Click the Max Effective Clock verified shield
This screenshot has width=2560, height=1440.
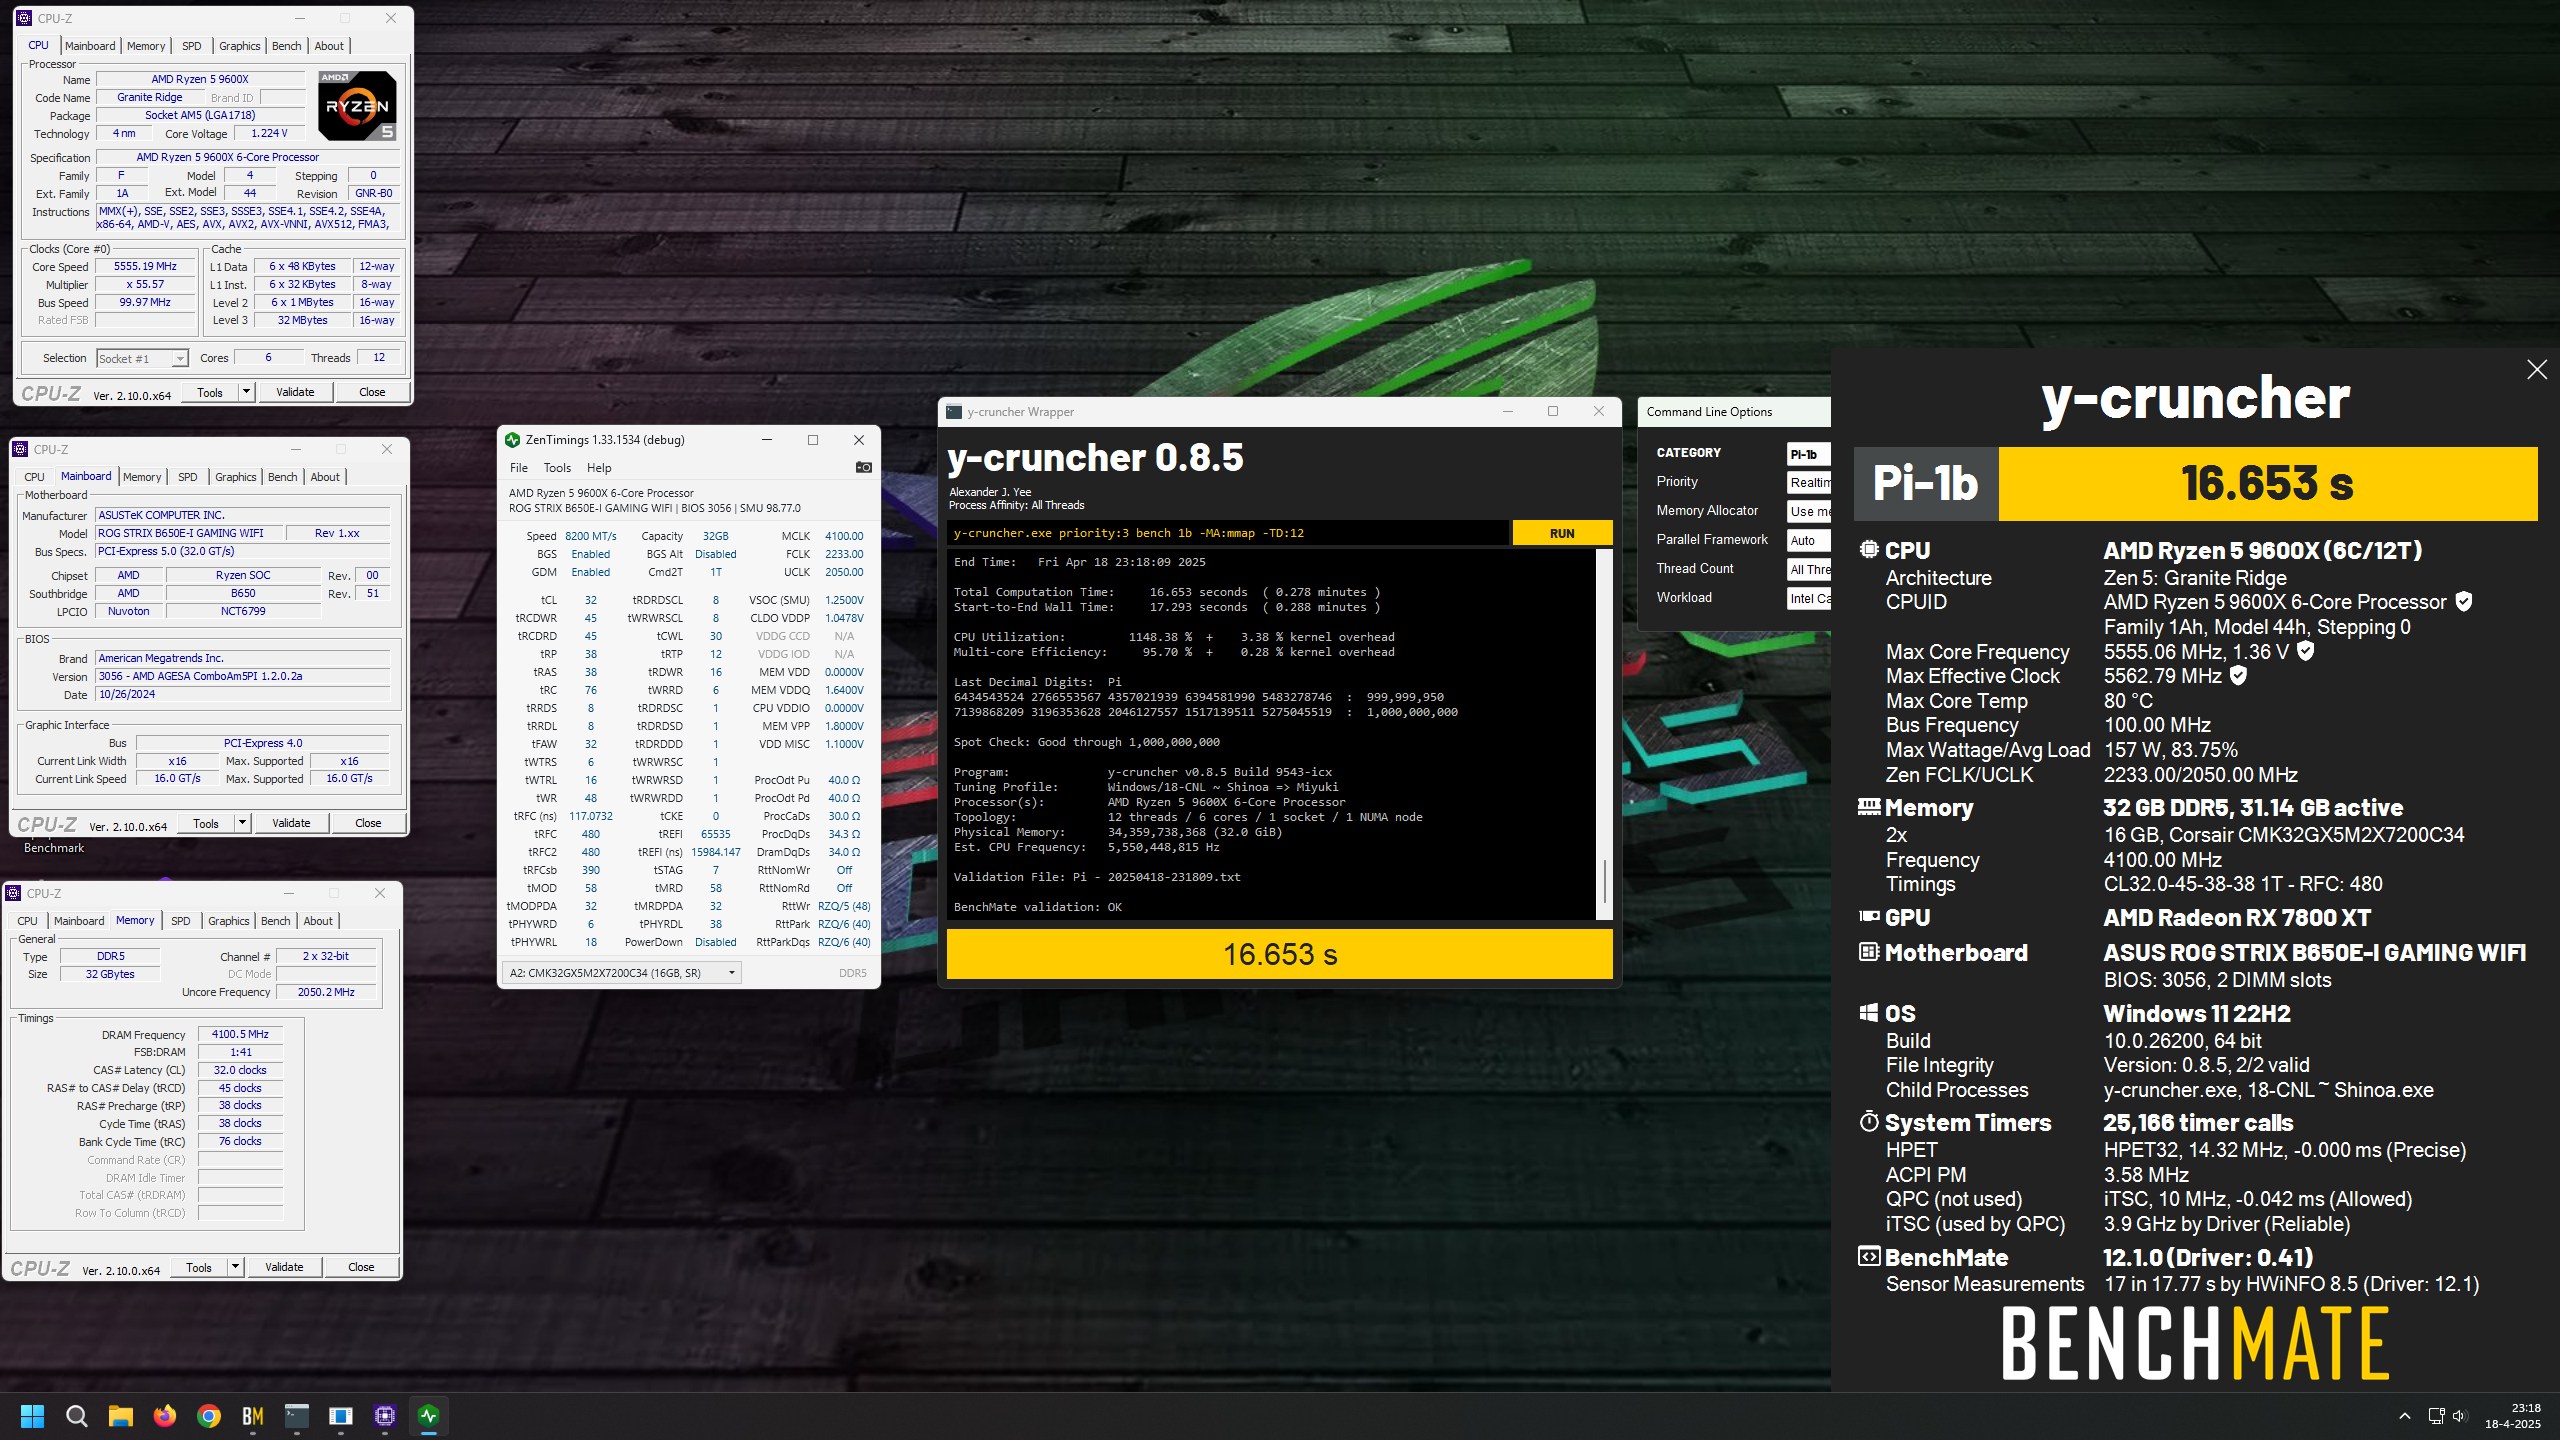[x=2239, y=676]
